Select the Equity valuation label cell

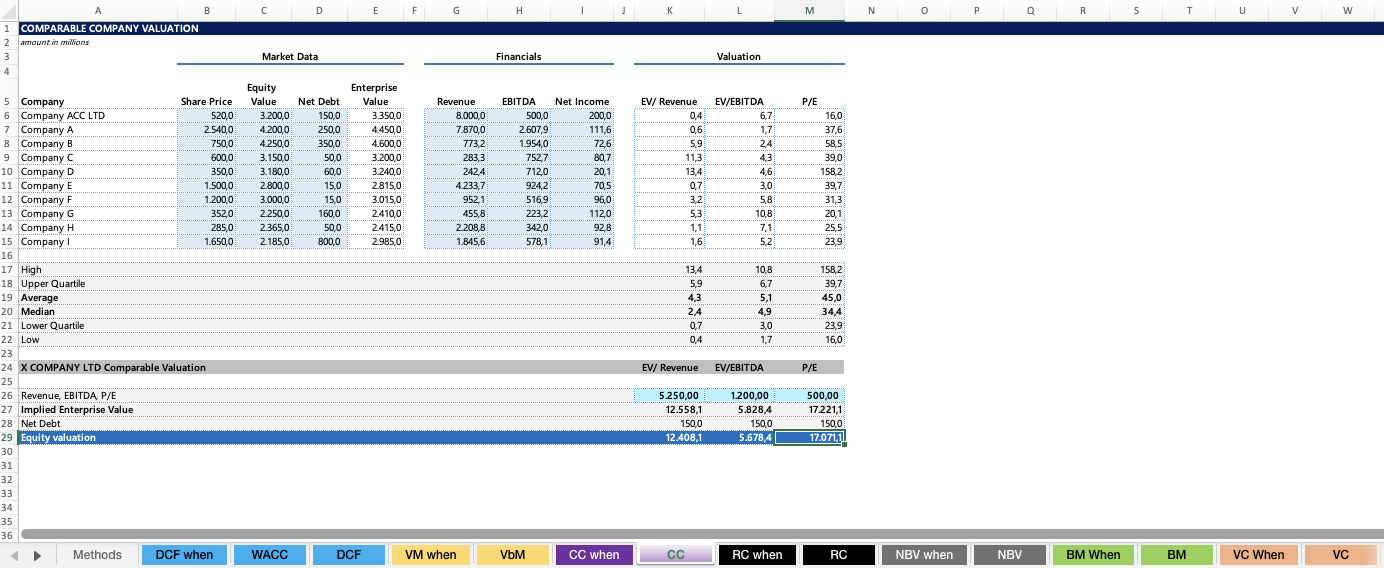pos(97,438)
